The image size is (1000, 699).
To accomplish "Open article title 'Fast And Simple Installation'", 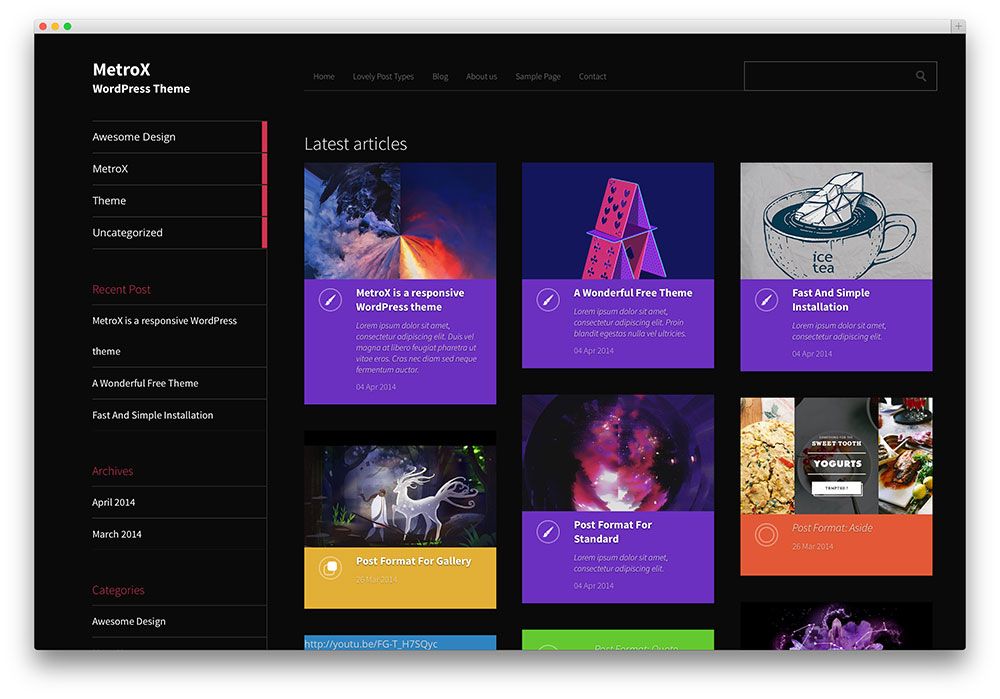I will point(830,300).
